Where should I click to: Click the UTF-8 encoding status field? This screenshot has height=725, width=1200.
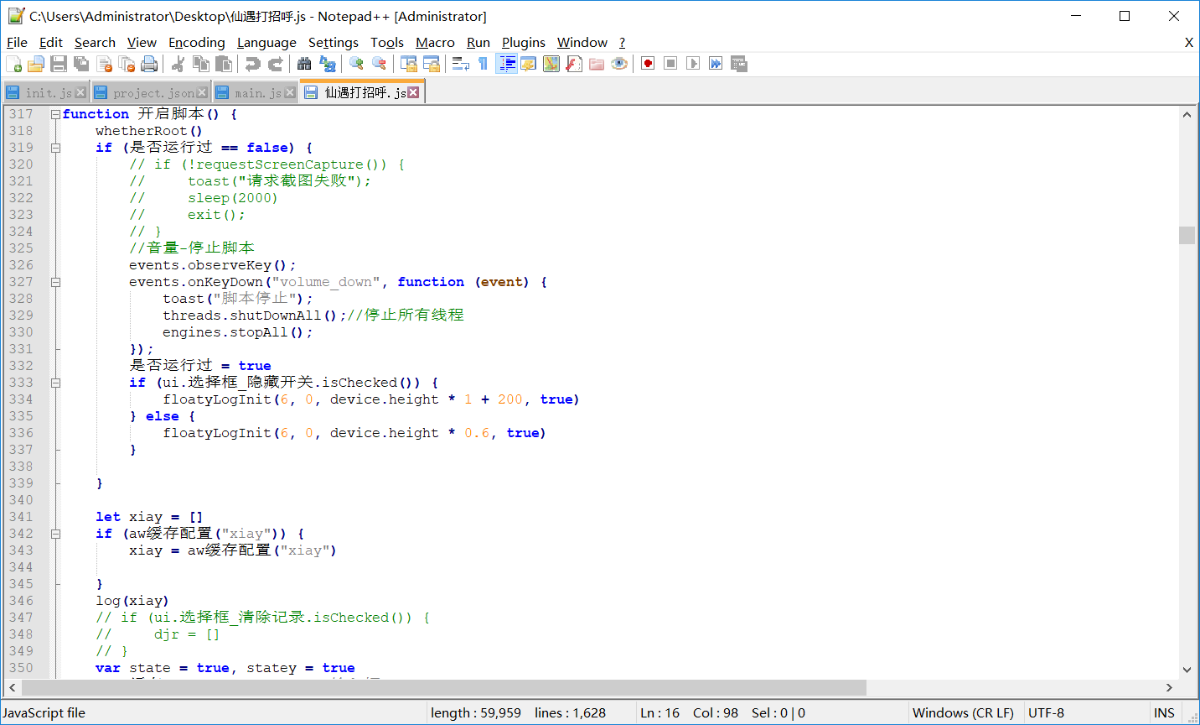pyautogui.click(x=1047, y=713)
